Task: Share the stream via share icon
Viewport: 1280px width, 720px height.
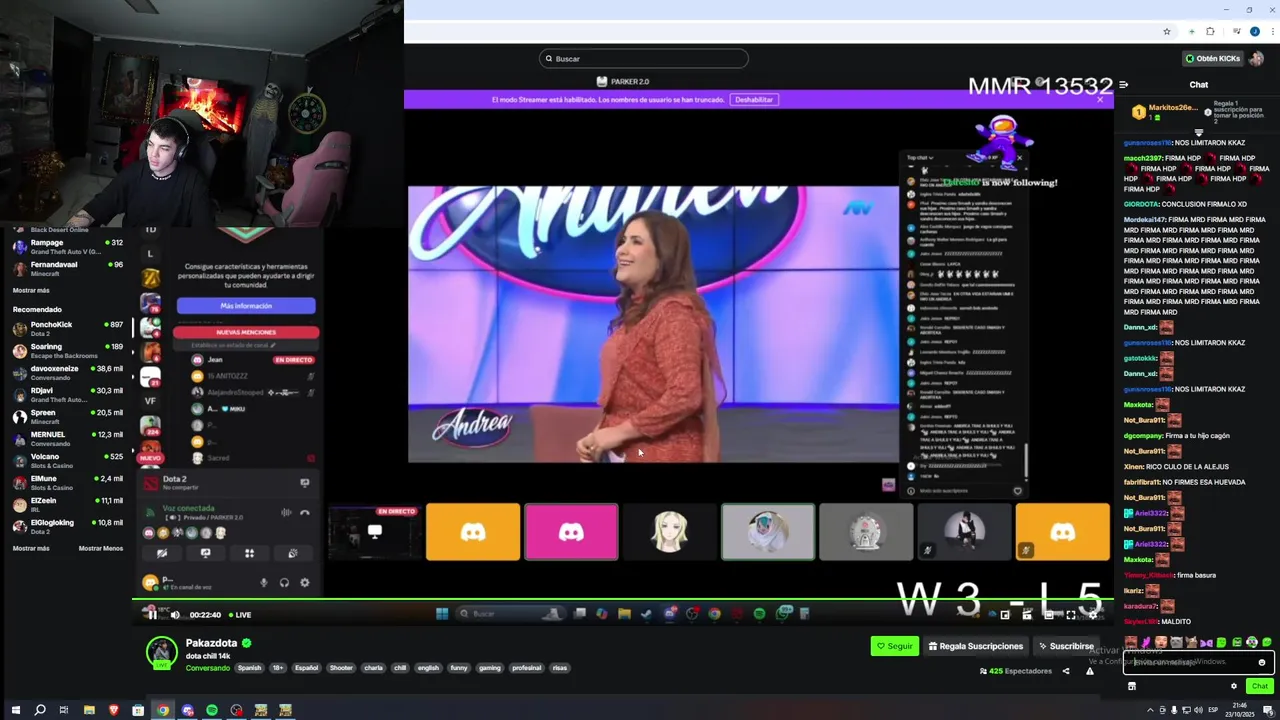Action: coord(1066,671)
